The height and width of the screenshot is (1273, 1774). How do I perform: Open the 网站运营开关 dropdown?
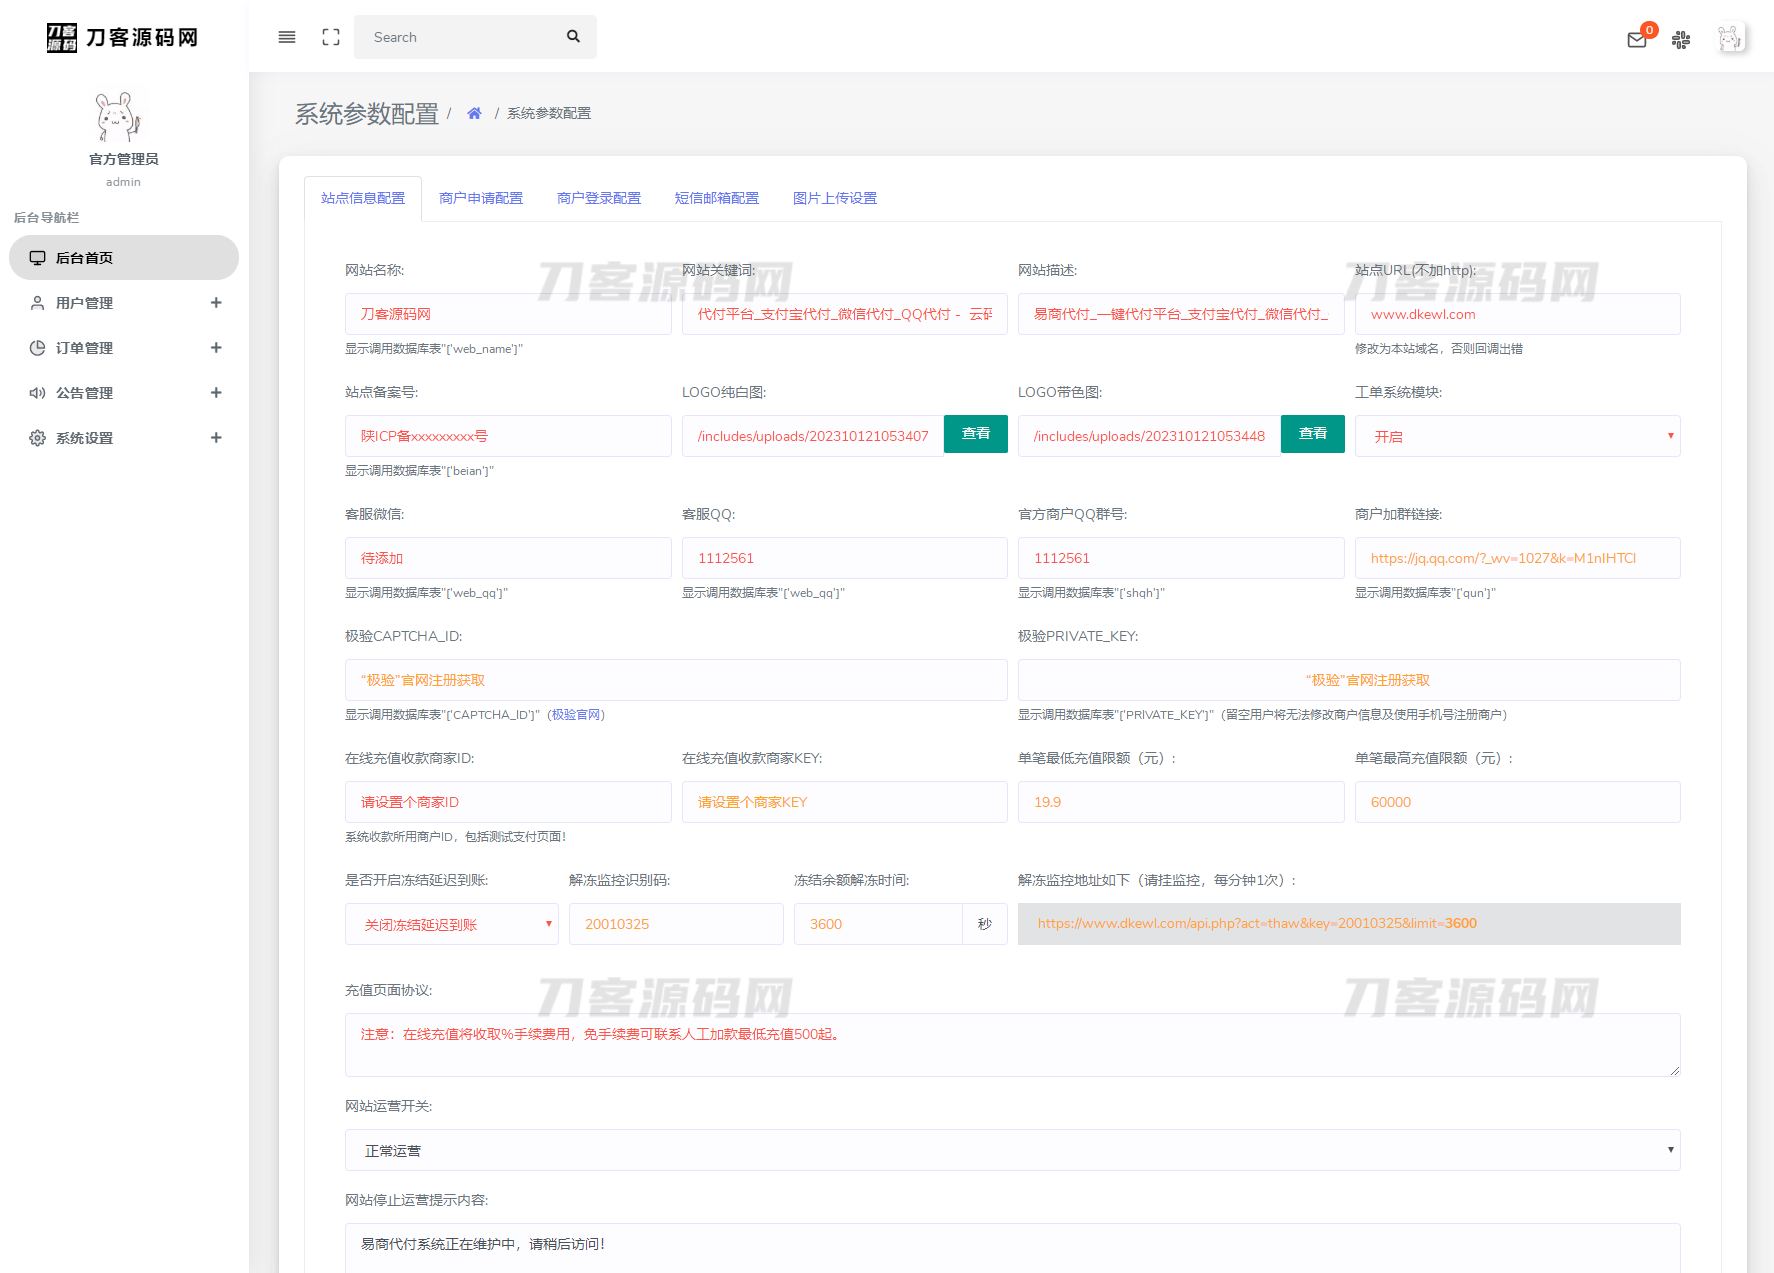pos(1012,1151)
